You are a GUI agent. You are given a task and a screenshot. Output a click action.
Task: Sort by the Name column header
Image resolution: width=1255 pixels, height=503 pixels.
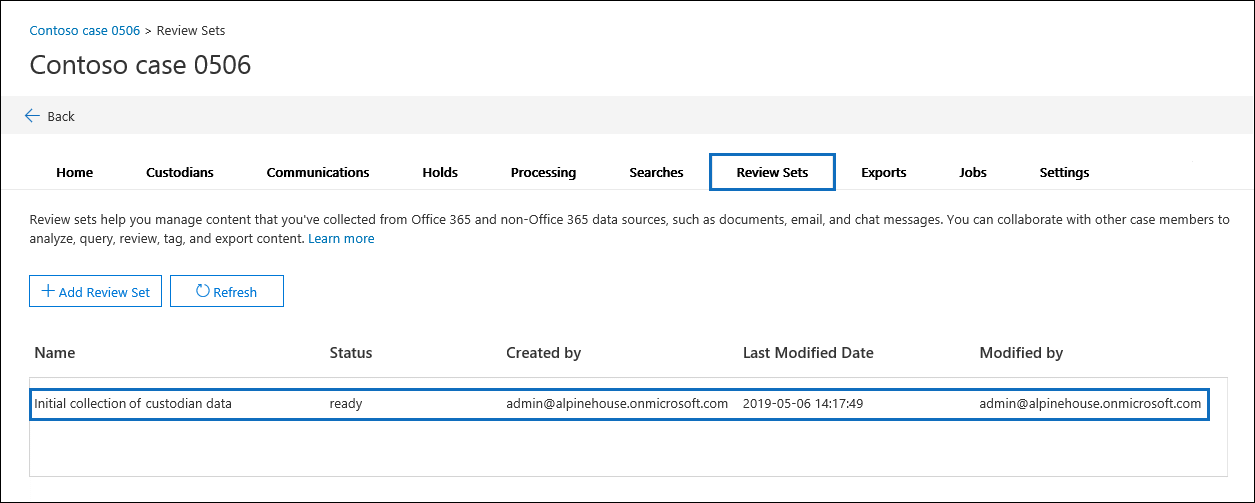pyautogui.click(x=55, y=353)
